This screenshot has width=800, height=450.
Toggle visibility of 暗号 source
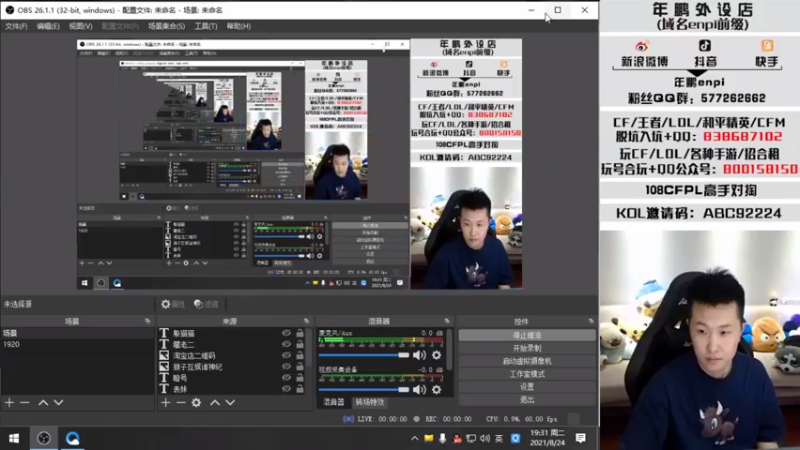(x=286, y=378)
